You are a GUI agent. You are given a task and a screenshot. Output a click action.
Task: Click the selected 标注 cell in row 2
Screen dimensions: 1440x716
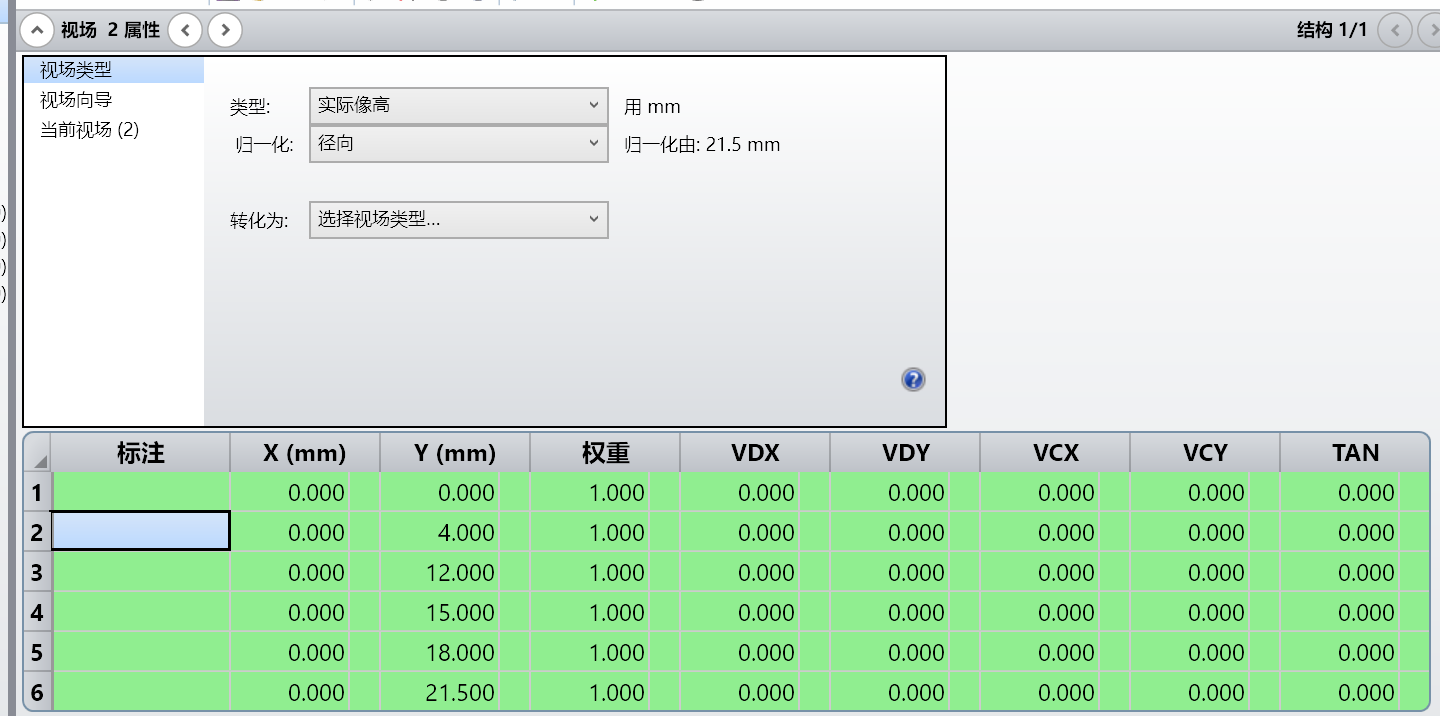140,531
